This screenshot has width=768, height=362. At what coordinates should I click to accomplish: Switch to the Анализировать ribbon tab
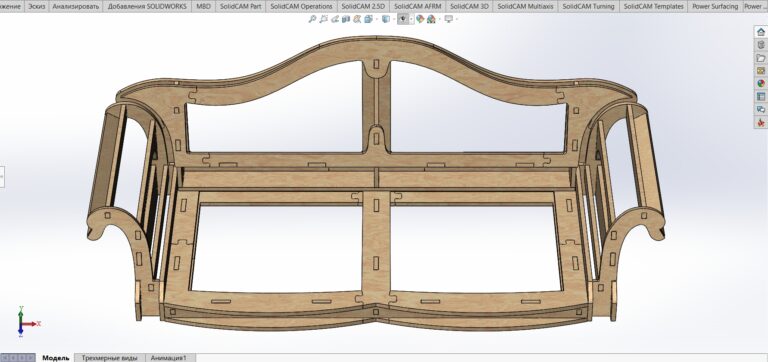[75, 6]
